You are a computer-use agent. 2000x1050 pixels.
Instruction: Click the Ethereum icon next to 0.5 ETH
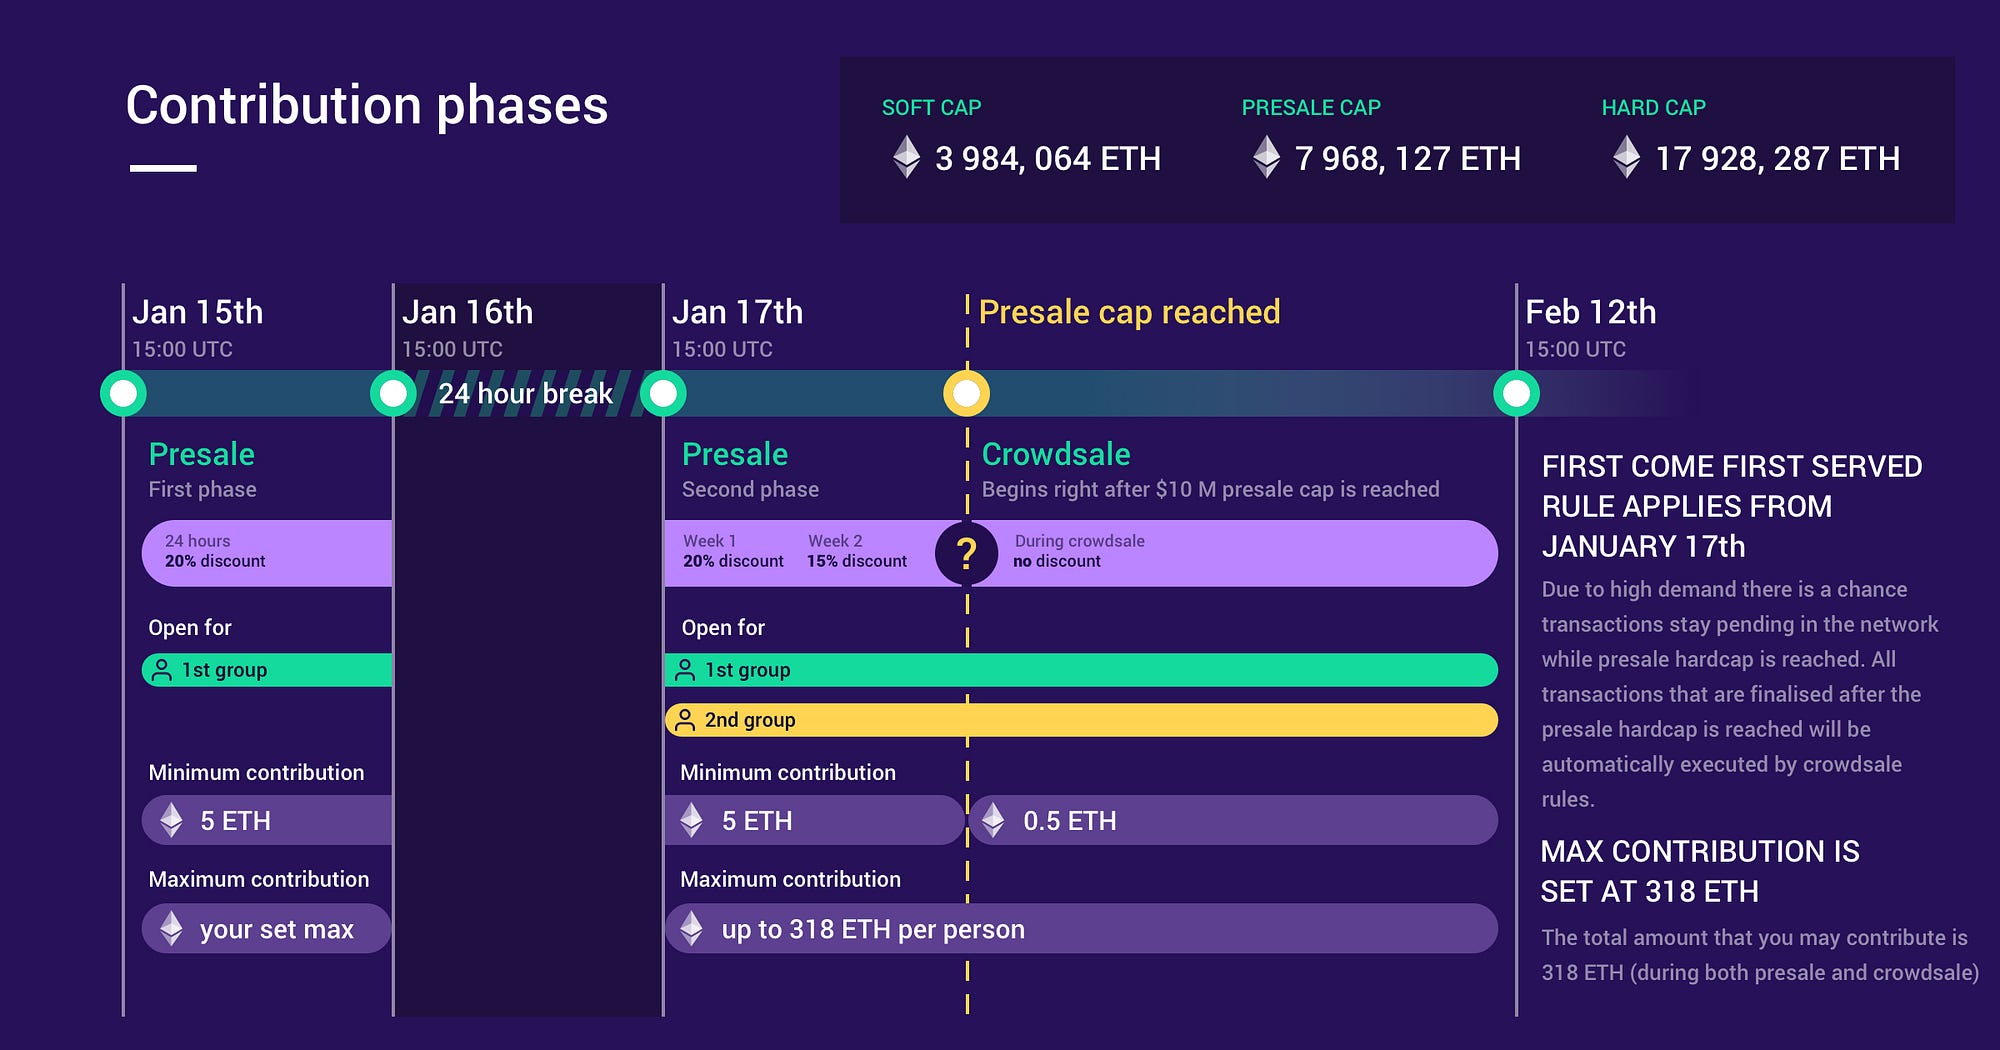tap(993, 820)
